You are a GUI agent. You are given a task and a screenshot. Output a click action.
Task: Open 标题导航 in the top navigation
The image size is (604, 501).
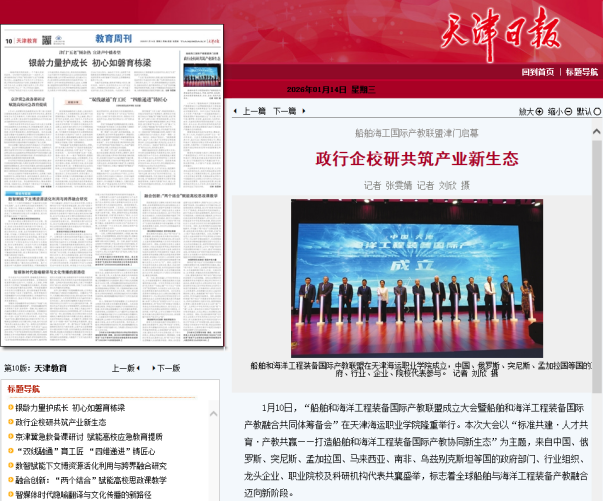point(582,72)
